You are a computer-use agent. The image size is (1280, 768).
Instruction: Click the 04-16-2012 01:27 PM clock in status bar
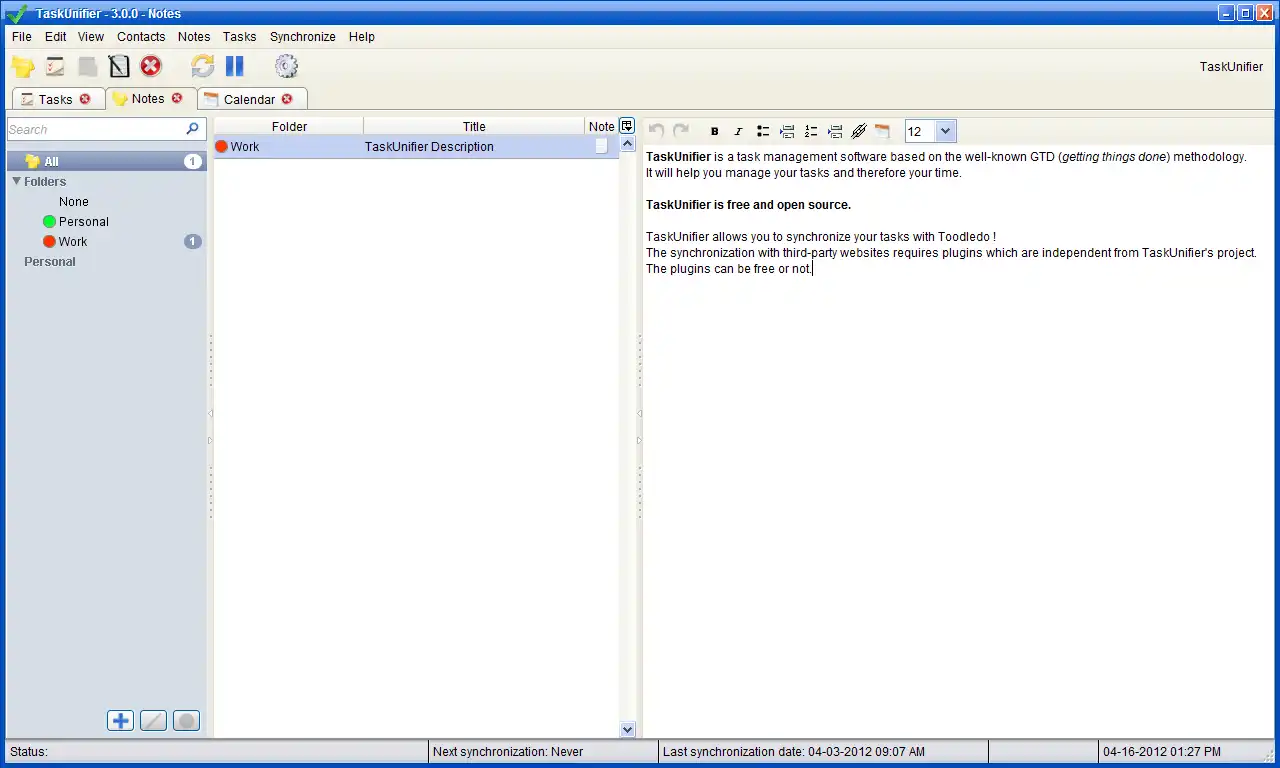tap(1162, 752)
